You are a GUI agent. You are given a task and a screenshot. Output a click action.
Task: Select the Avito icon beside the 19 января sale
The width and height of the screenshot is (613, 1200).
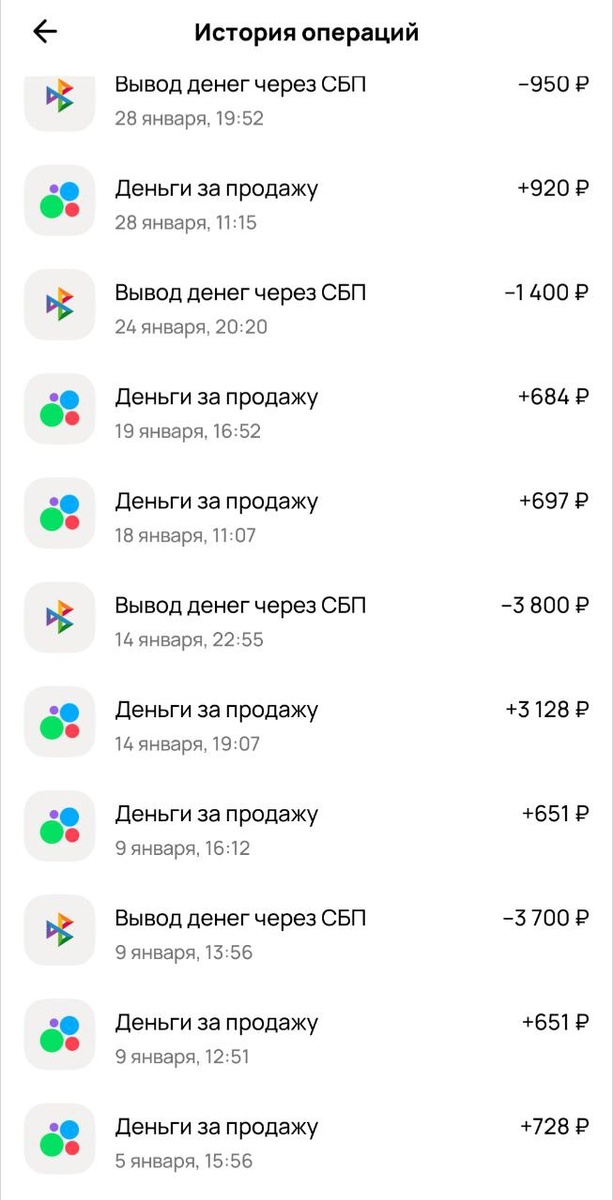coord(59,409)
